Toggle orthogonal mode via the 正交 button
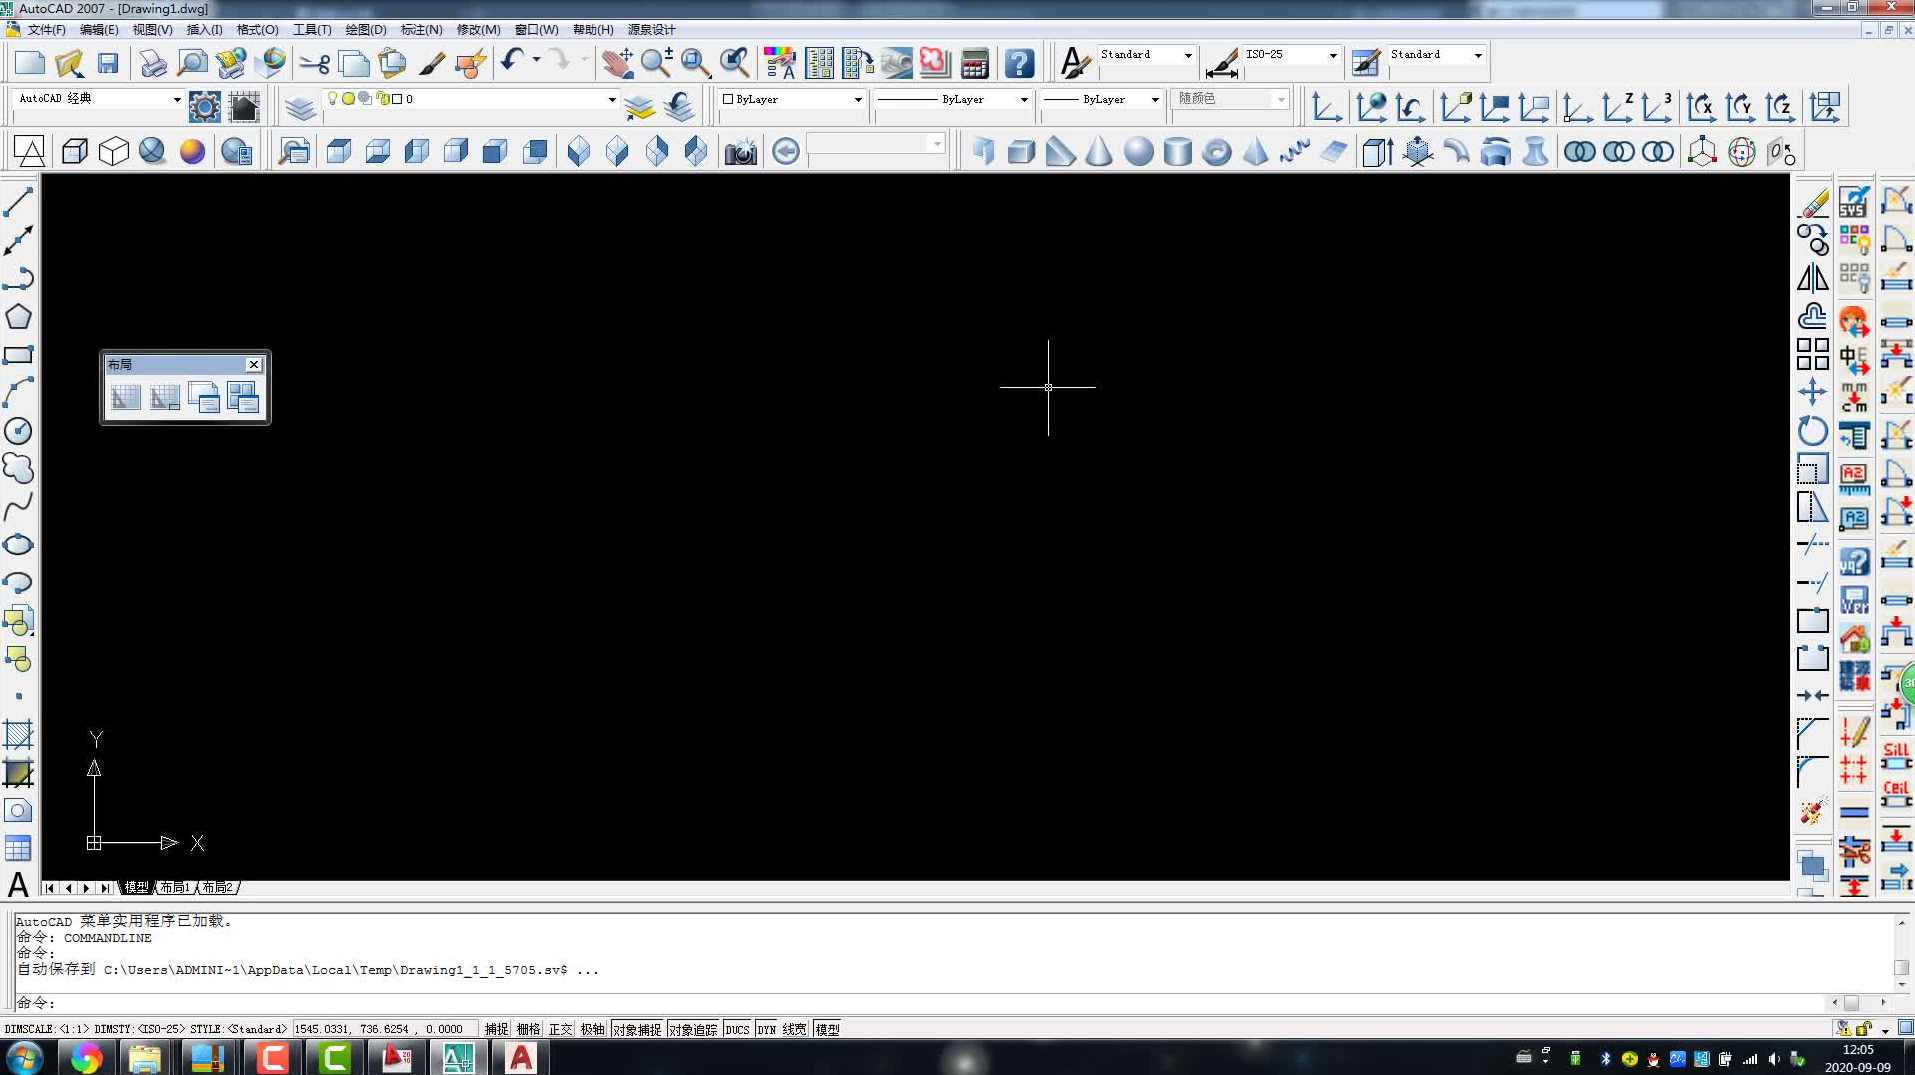The height and width of the screenshot is (1075, 1915). click(560, 1029)
